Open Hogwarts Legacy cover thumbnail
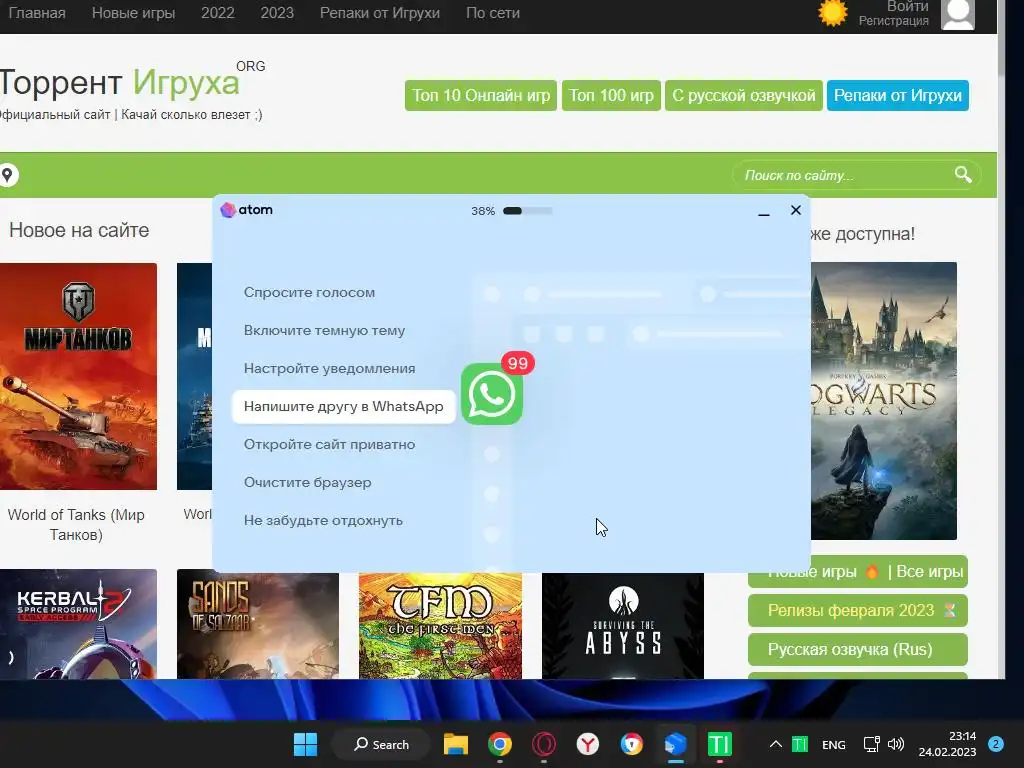1024x768 pixels. tap(884, 401)
